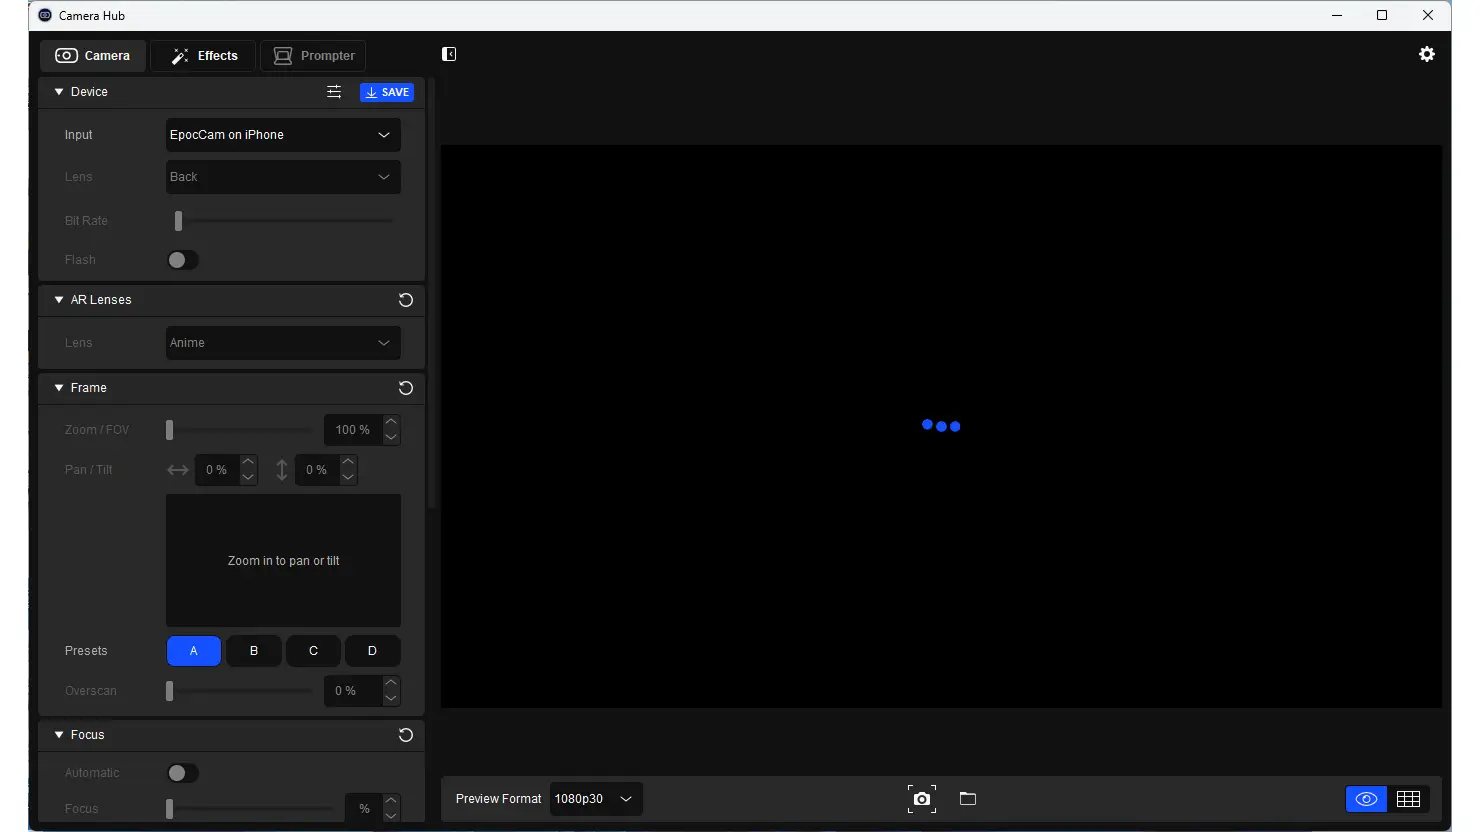Screen dimensions: 1480x832
Task: Reset the Frame section settings
Action: pos(405,388)
